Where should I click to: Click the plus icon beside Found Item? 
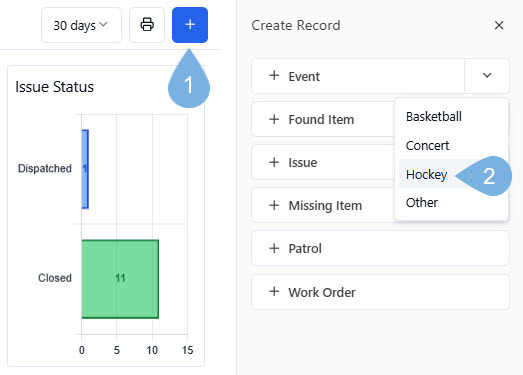pyautogui.click(x=274, y=119)
